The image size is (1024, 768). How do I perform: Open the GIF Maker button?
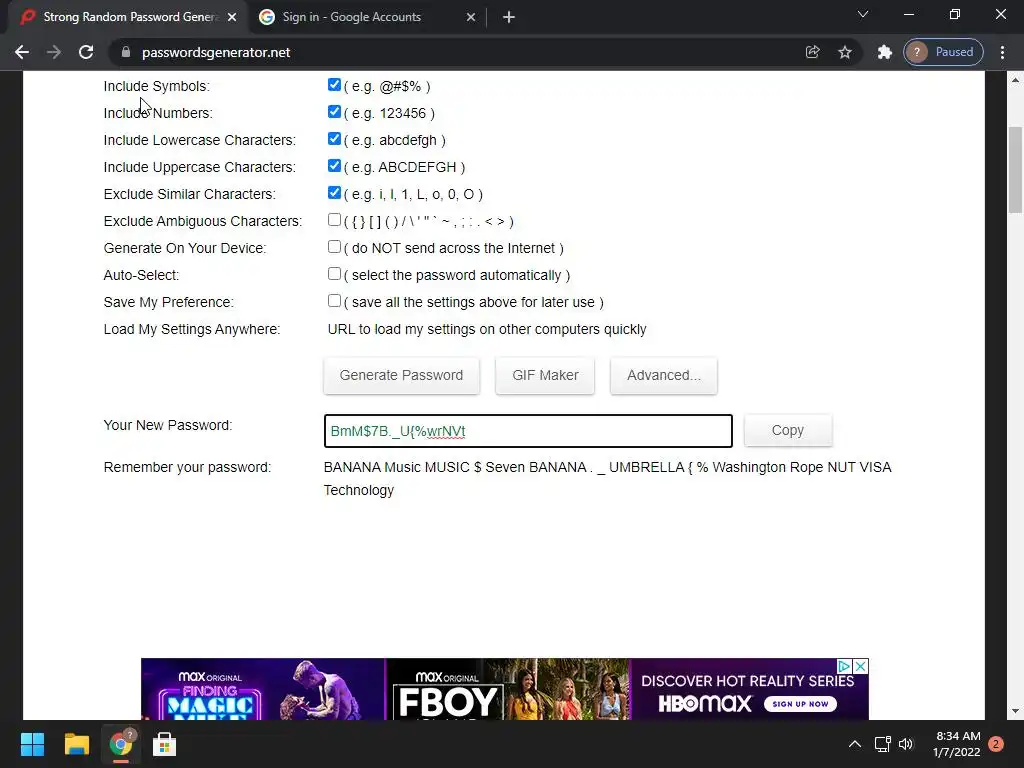point(545,376)
